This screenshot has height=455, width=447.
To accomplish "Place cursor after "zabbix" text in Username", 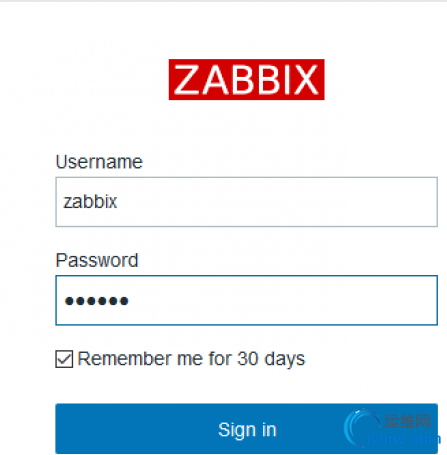I will (118, 202).
